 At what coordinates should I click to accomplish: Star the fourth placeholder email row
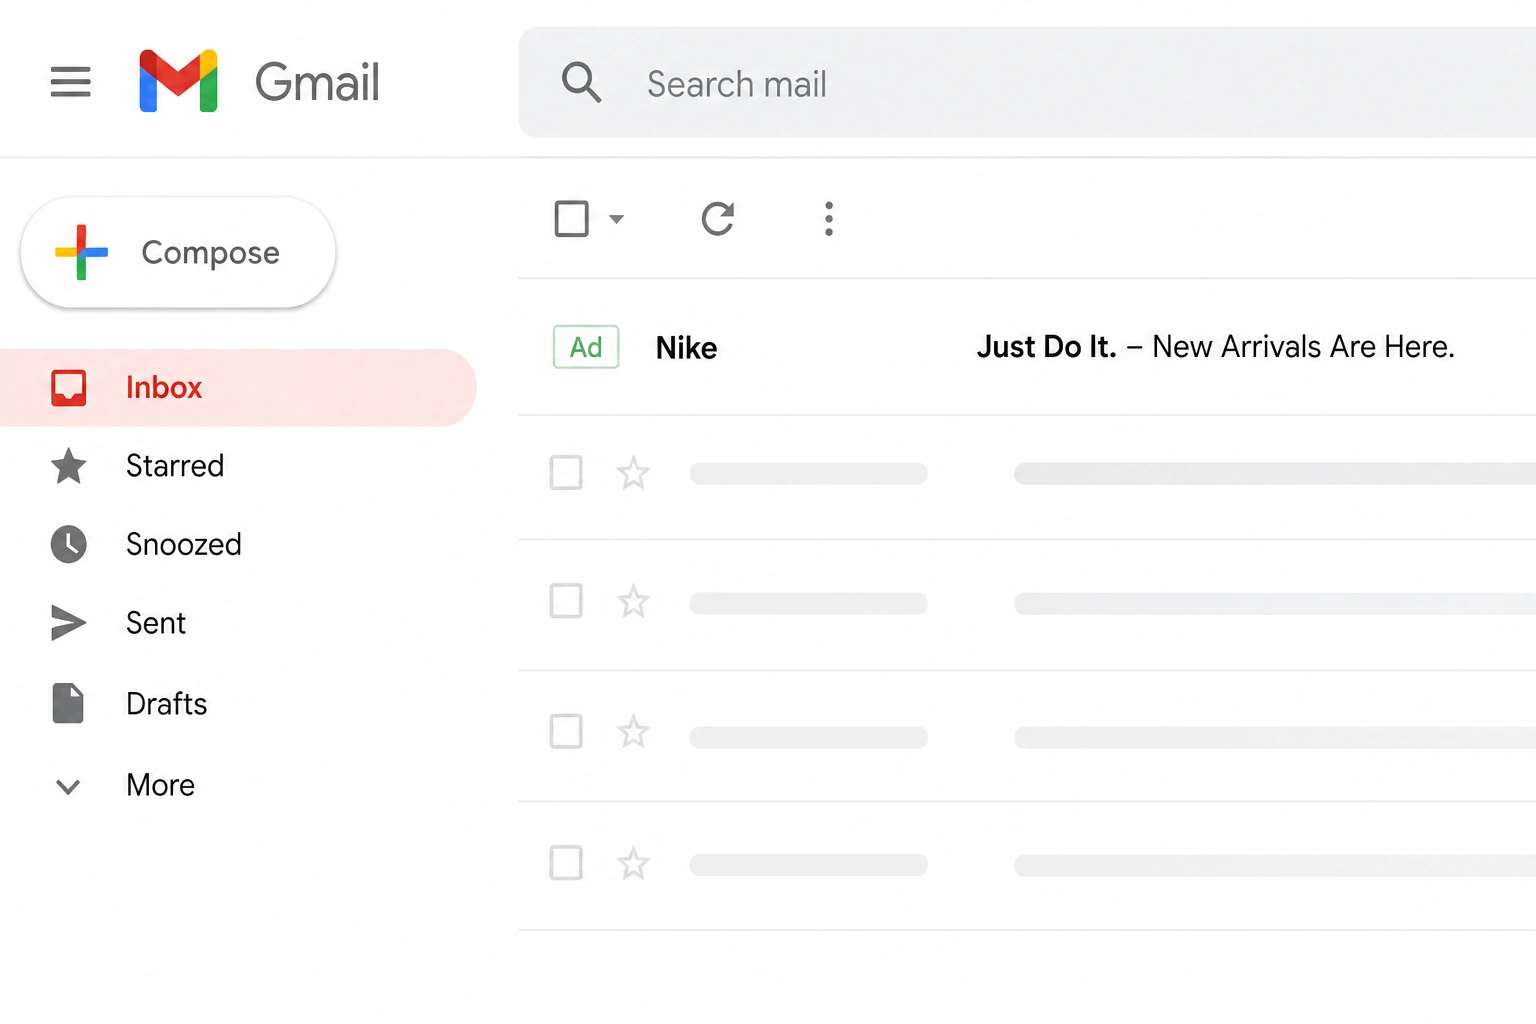coord(633,863)
